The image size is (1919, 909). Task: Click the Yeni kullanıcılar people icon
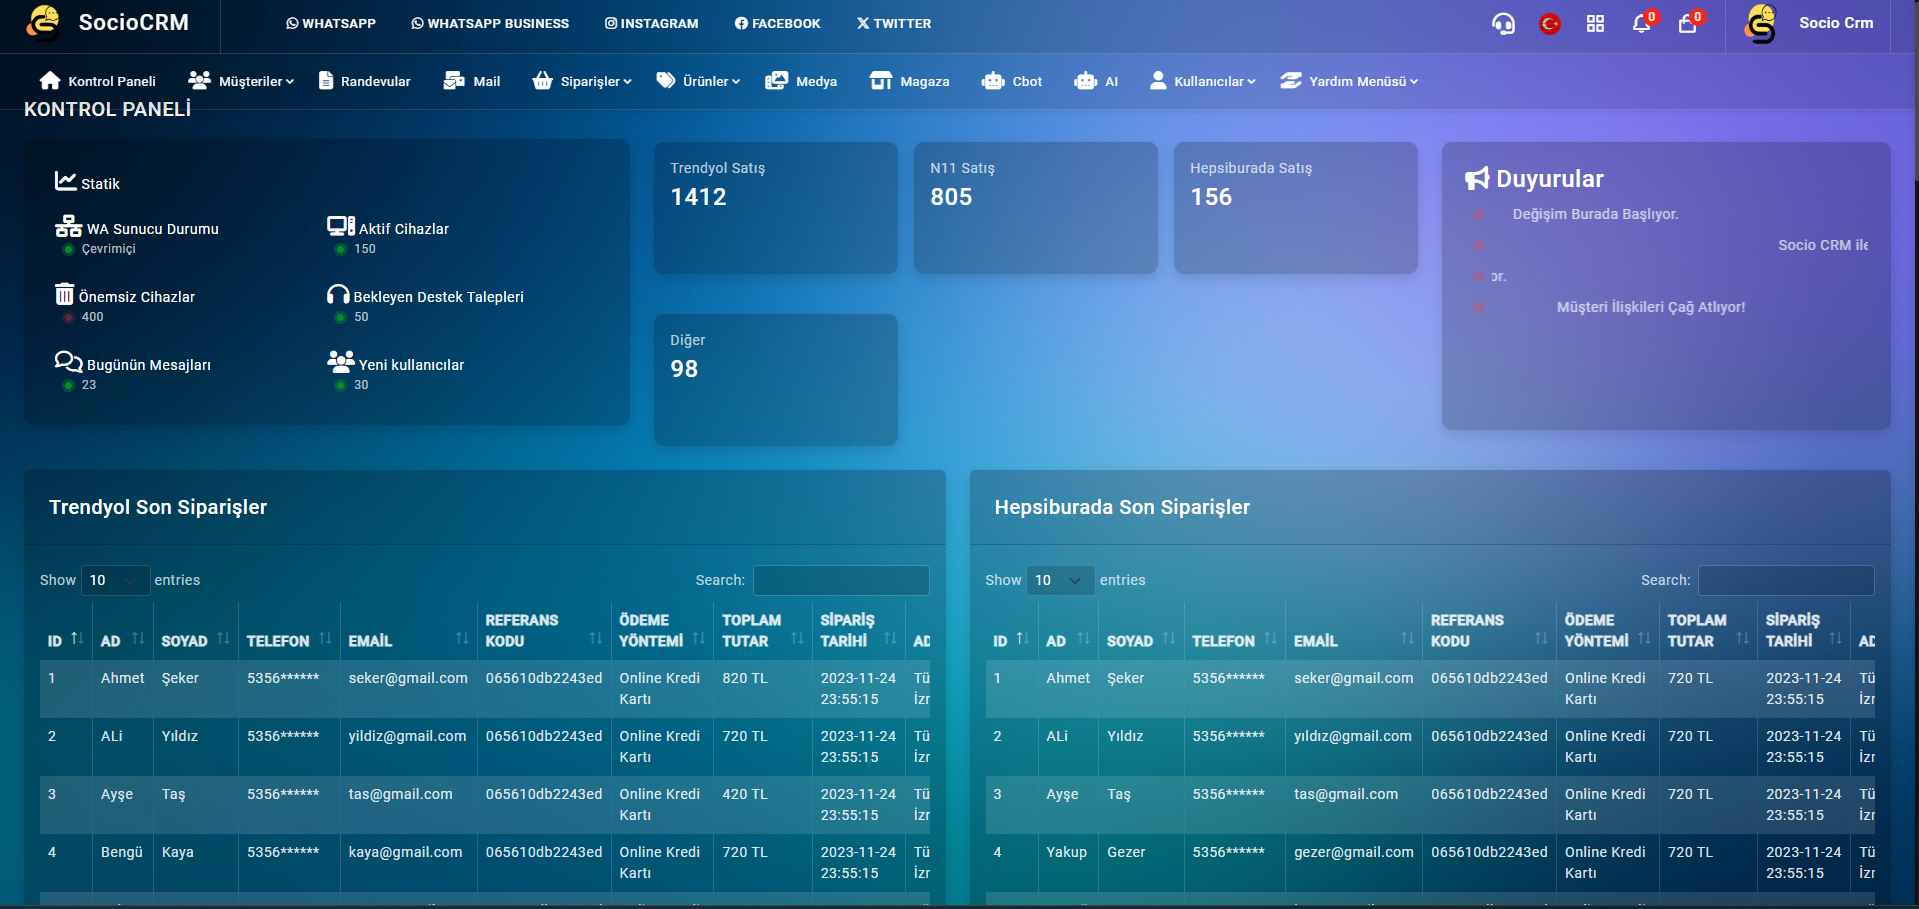point(341,361)
